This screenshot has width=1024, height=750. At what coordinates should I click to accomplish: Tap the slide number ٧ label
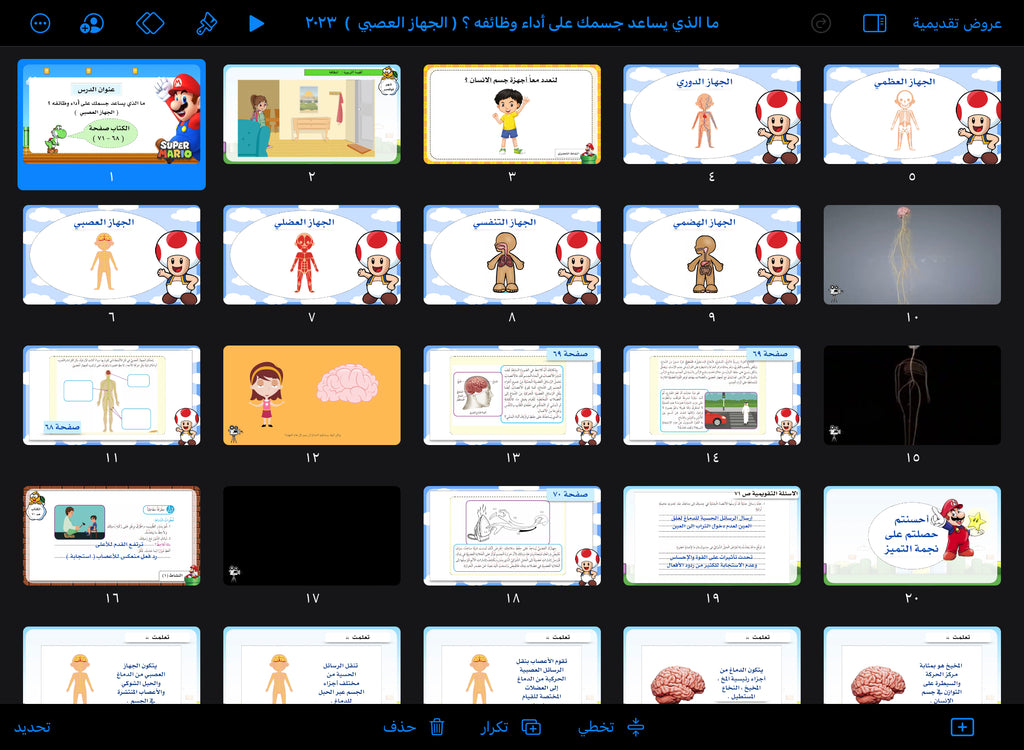[312, 317]
